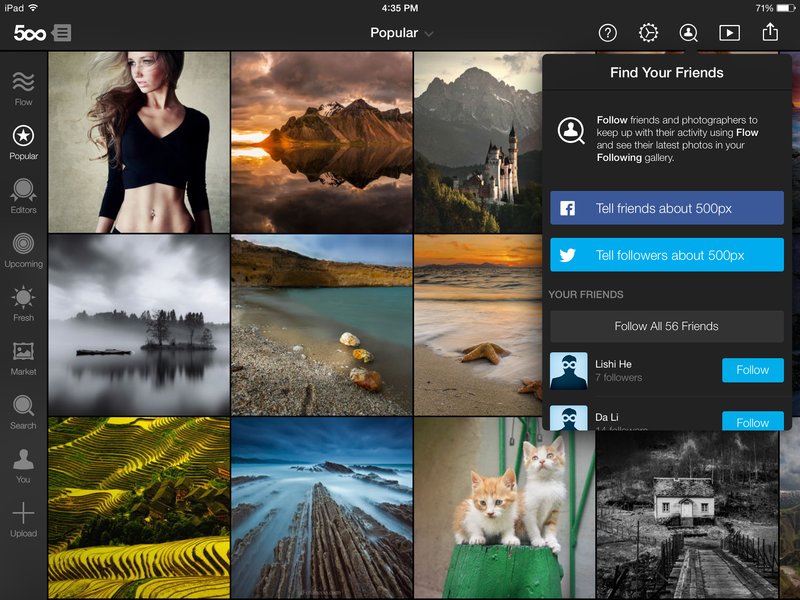Check the battery indicator in status bar
Screen dimensions: 800x600
tap(785, 8)
